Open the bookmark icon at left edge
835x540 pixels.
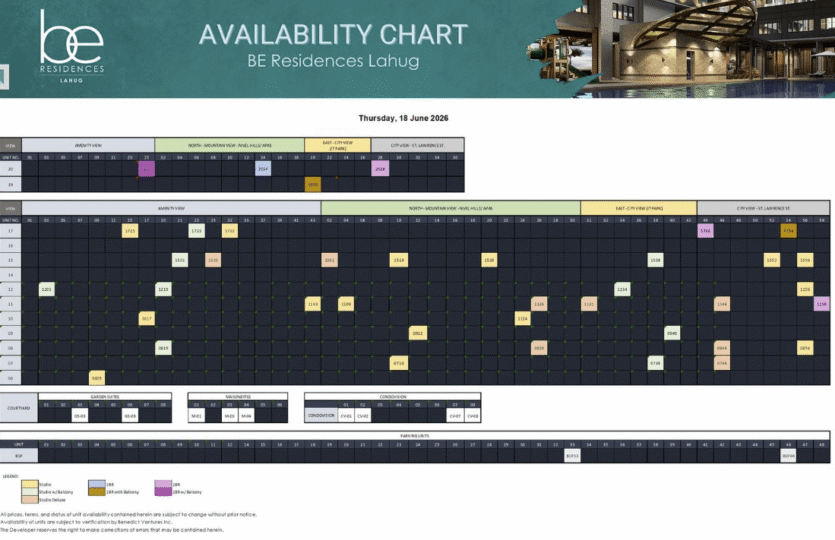pos(4,76)
